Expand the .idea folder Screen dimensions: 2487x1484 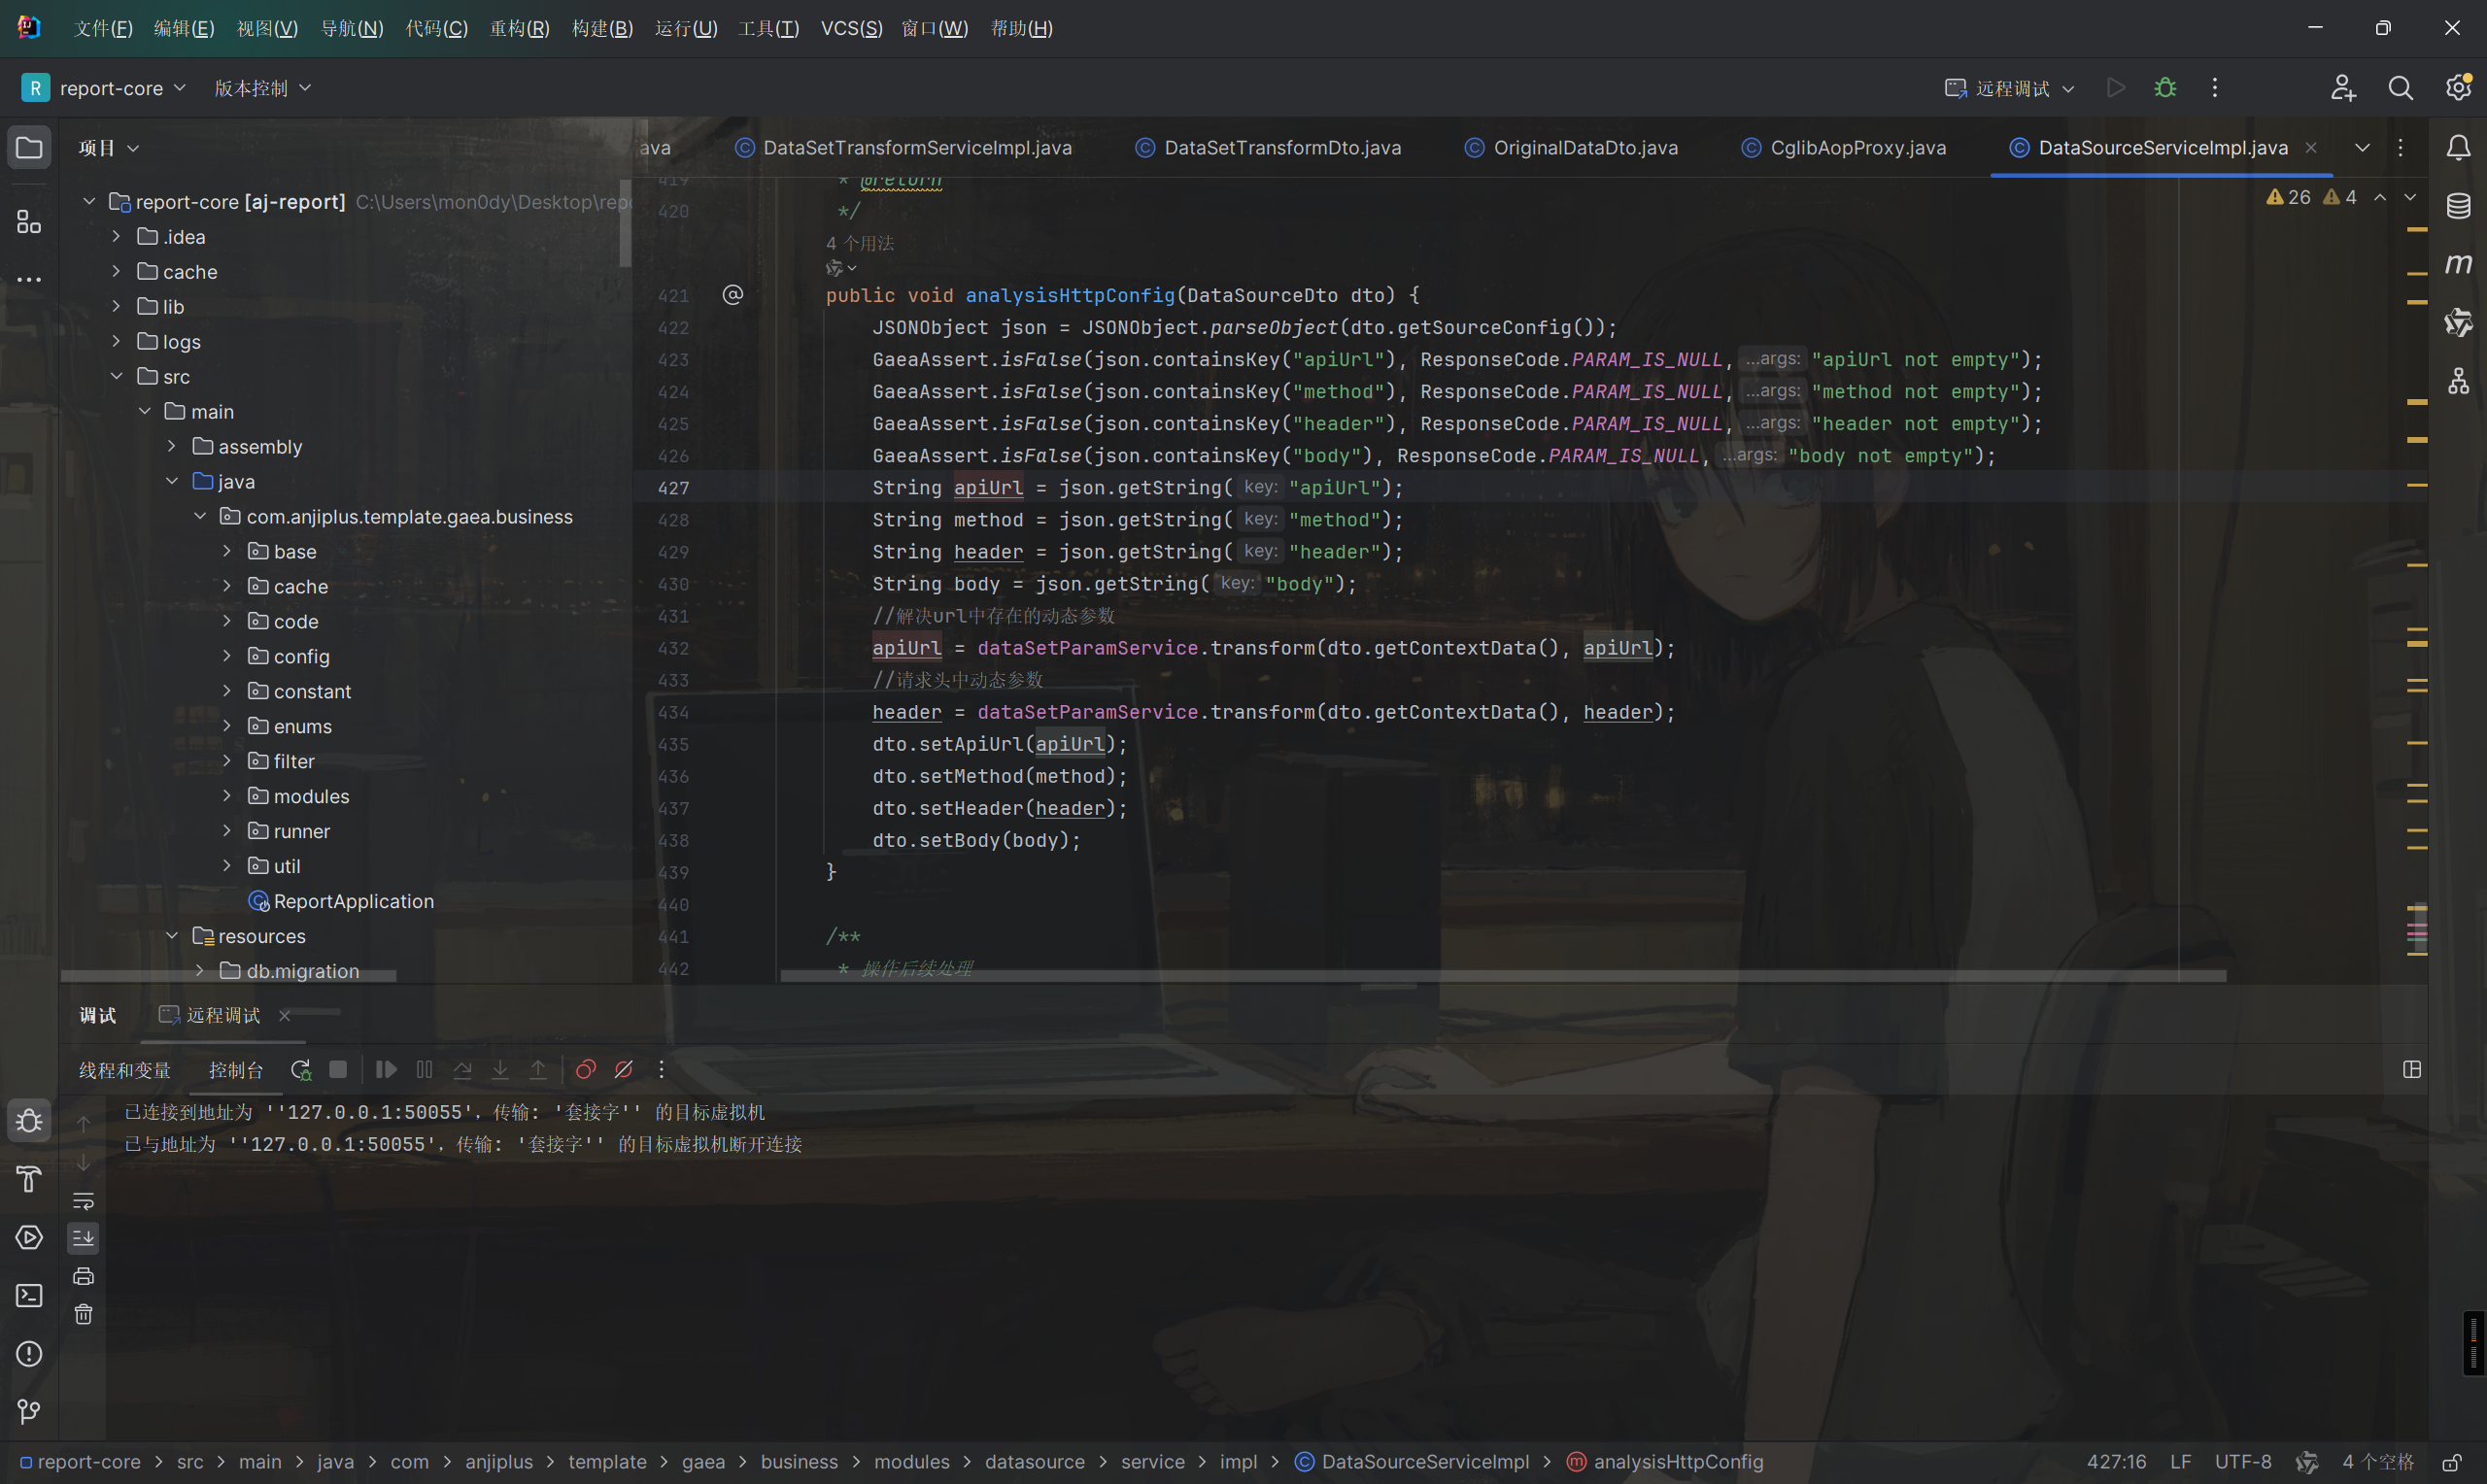tap(117, 237)
